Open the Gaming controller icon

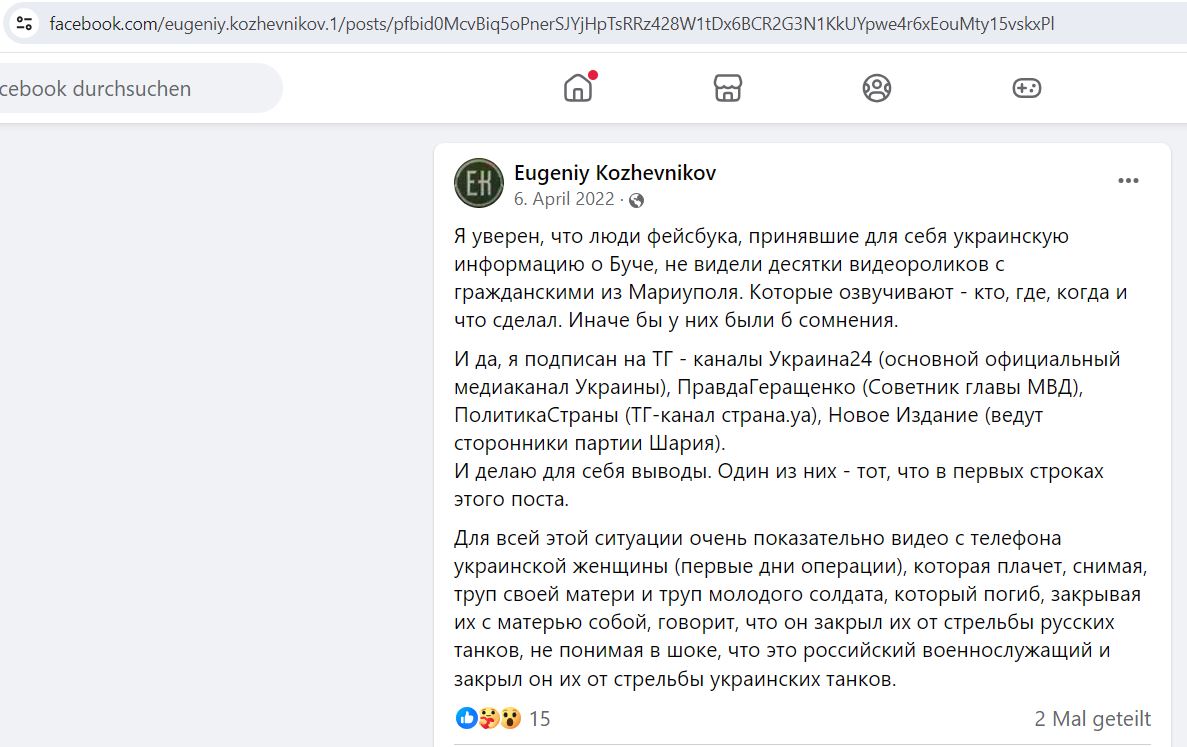1027,88
